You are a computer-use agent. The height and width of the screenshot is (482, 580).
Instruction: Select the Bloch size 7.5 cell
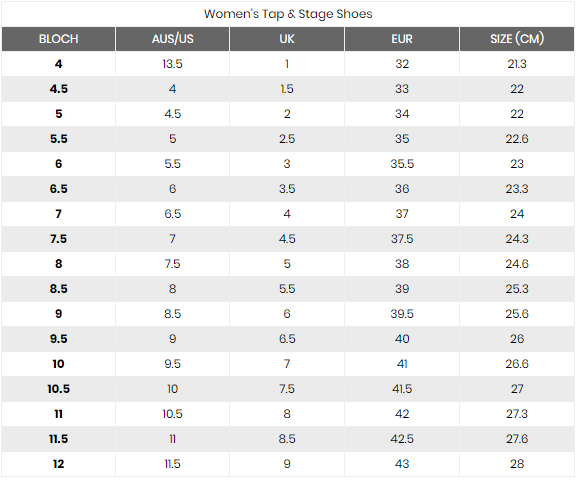tap(58, 239)
